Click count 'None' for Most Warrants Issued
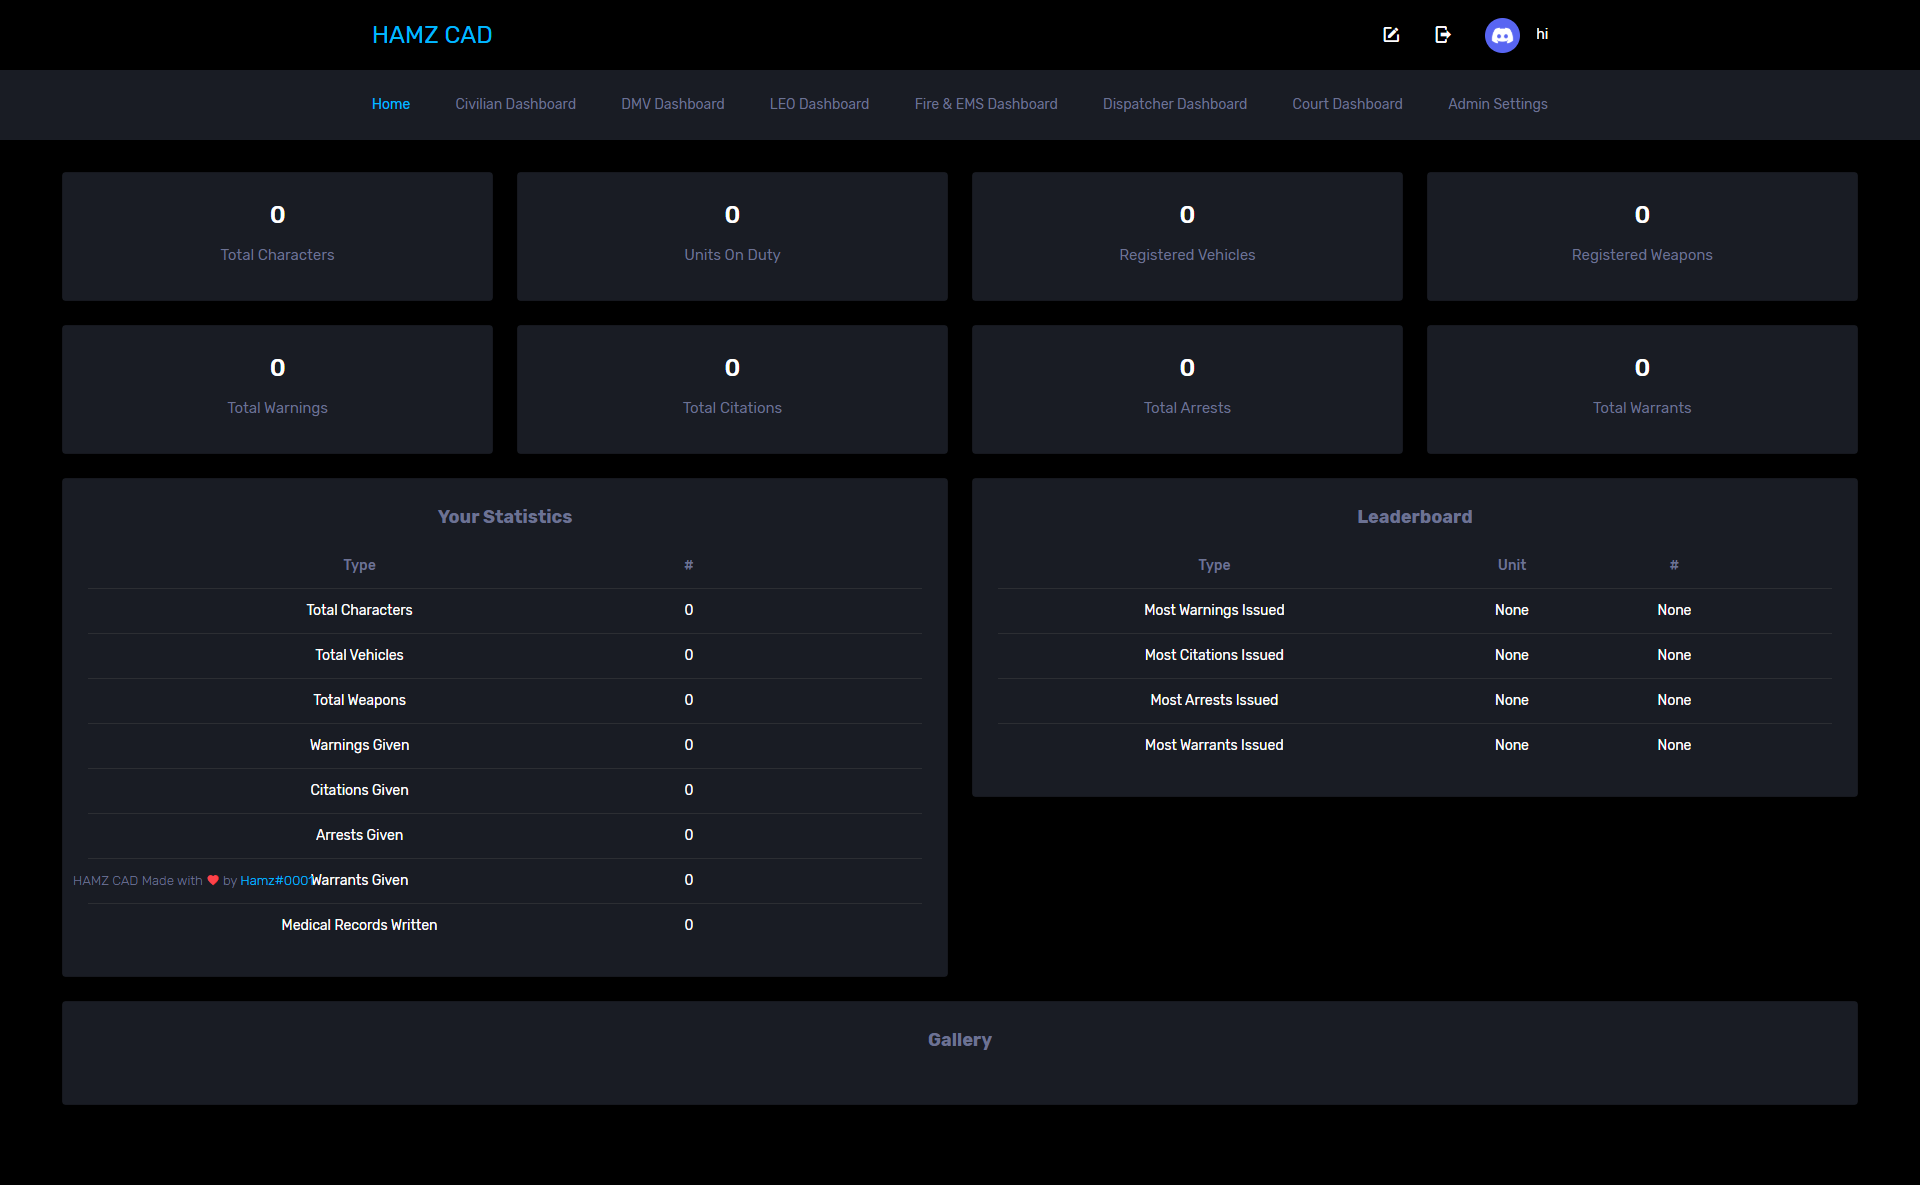The height and width of the screenshot is (1185, 1920). pyautogui.click(x=1674, y=745)
